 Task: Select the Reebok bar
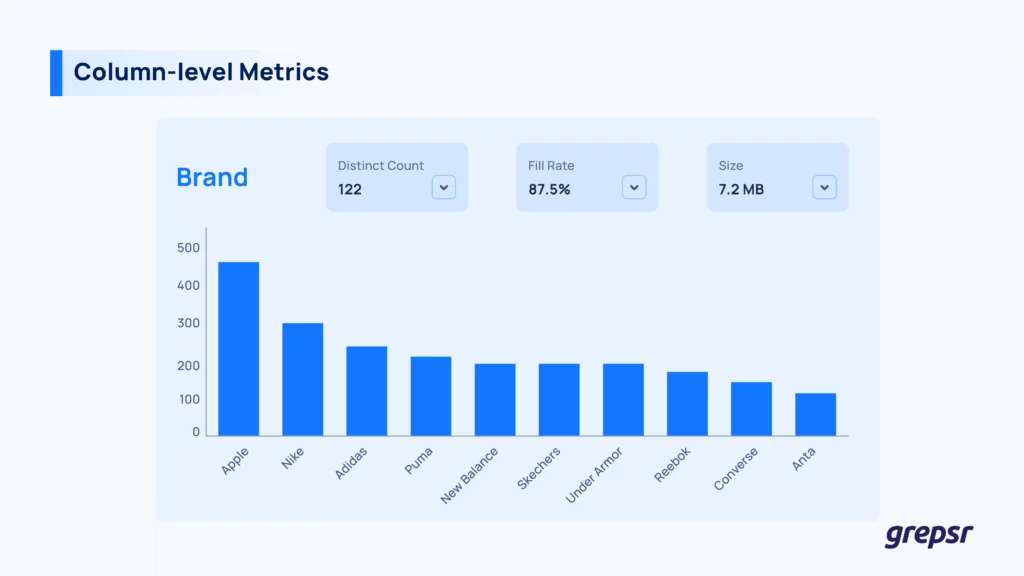[687, 404]
